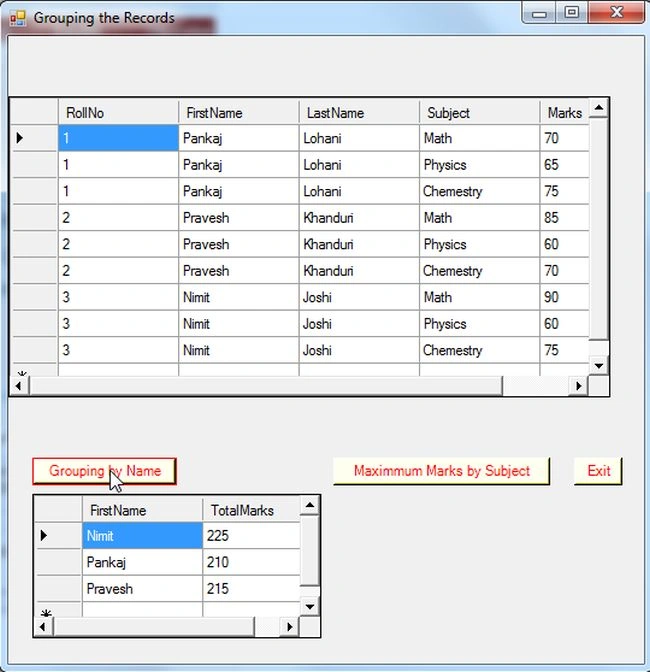
Task: Select the Marks cell '65'
Action: coord(564,165)
